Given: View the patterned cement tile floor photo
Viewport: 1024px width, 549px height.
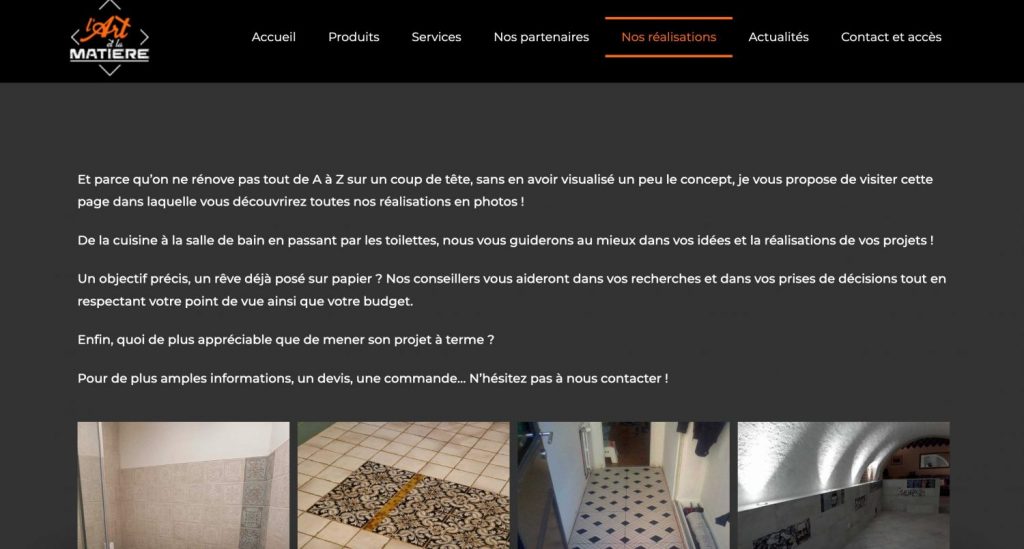Looking at the screenshot, I should [x=404, y=485].
